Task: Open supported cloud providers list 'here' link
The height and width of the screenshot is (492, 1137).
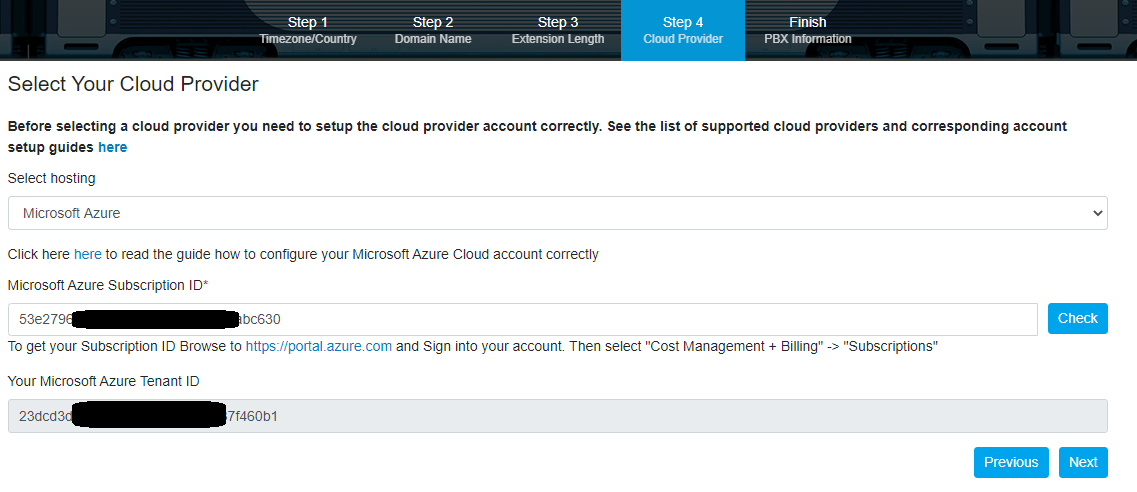Action: tap(112, 147)
